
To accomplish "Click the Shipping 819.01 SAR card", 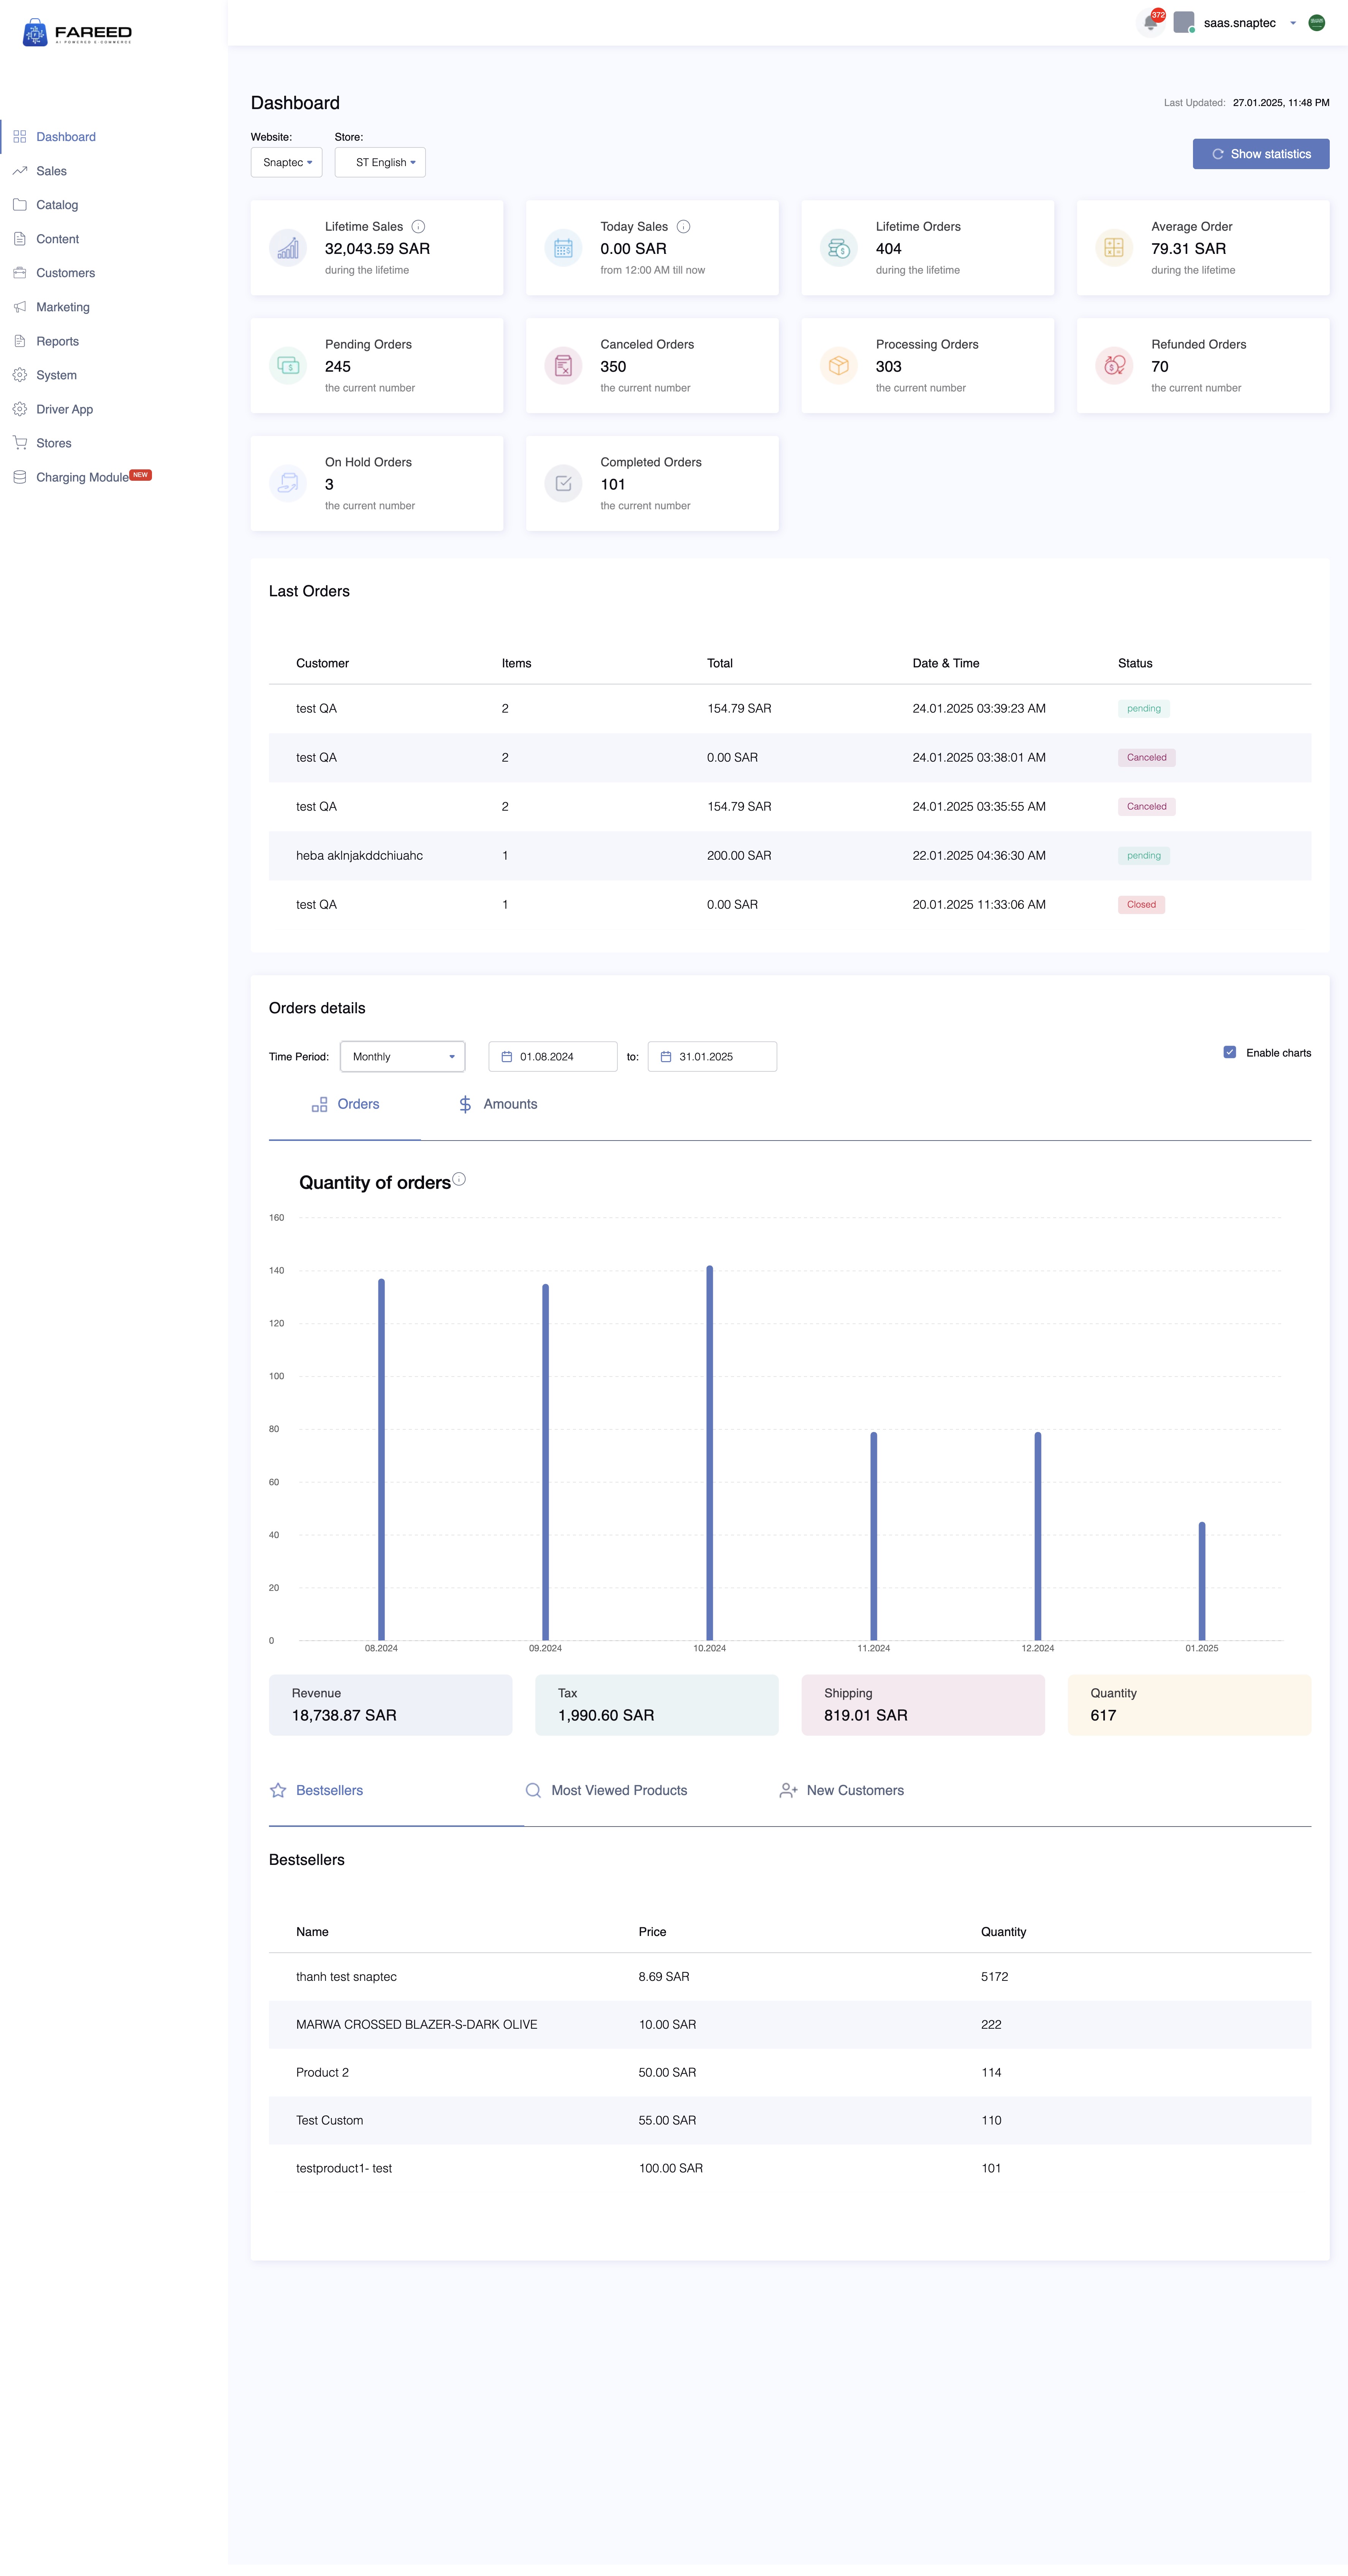I will pyautogui.click(x=923, y=1705).
